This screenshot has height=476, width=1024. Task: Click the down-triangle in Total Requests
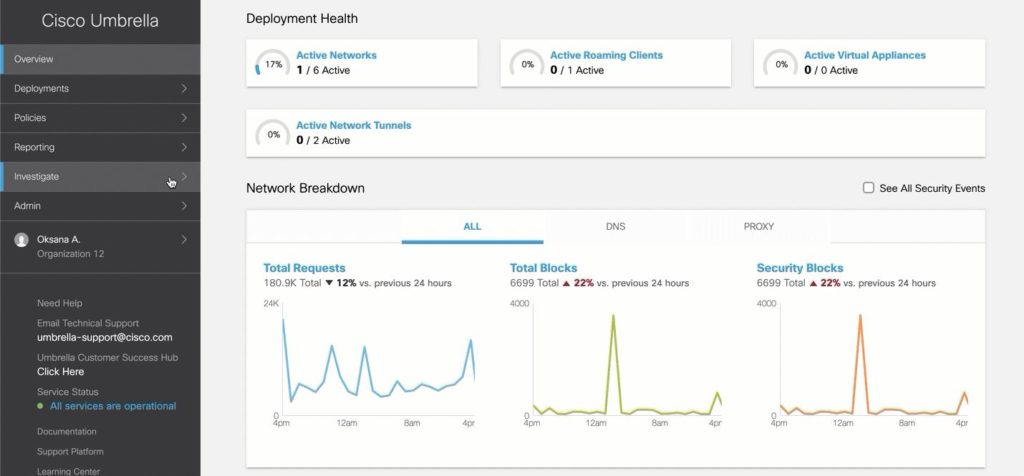[x=329, y=283]
